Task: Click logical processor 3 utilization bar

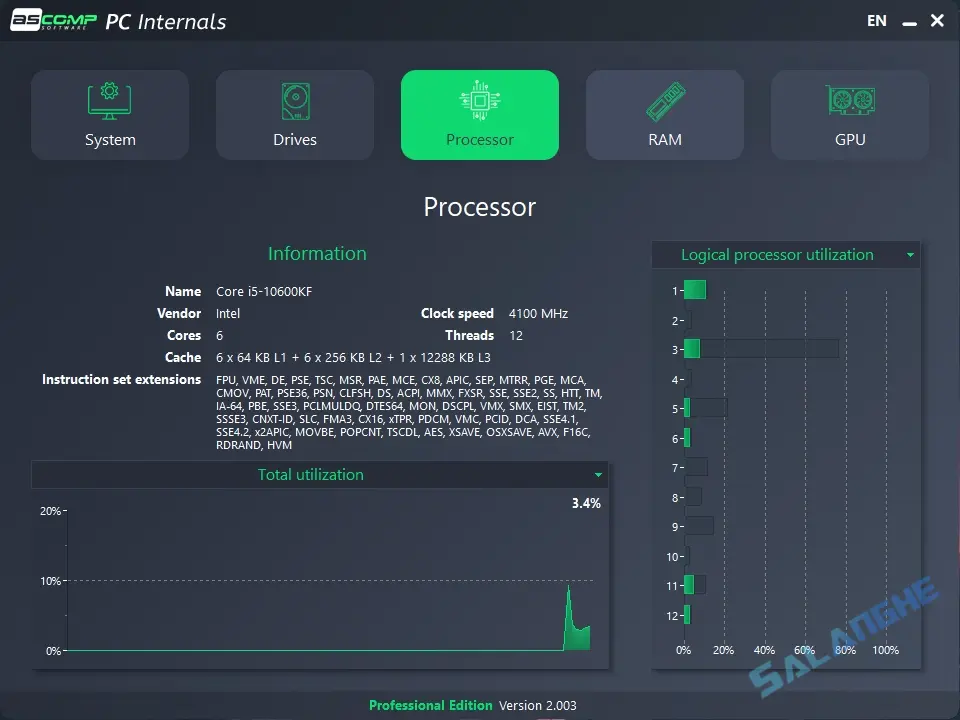Action: 692,349
